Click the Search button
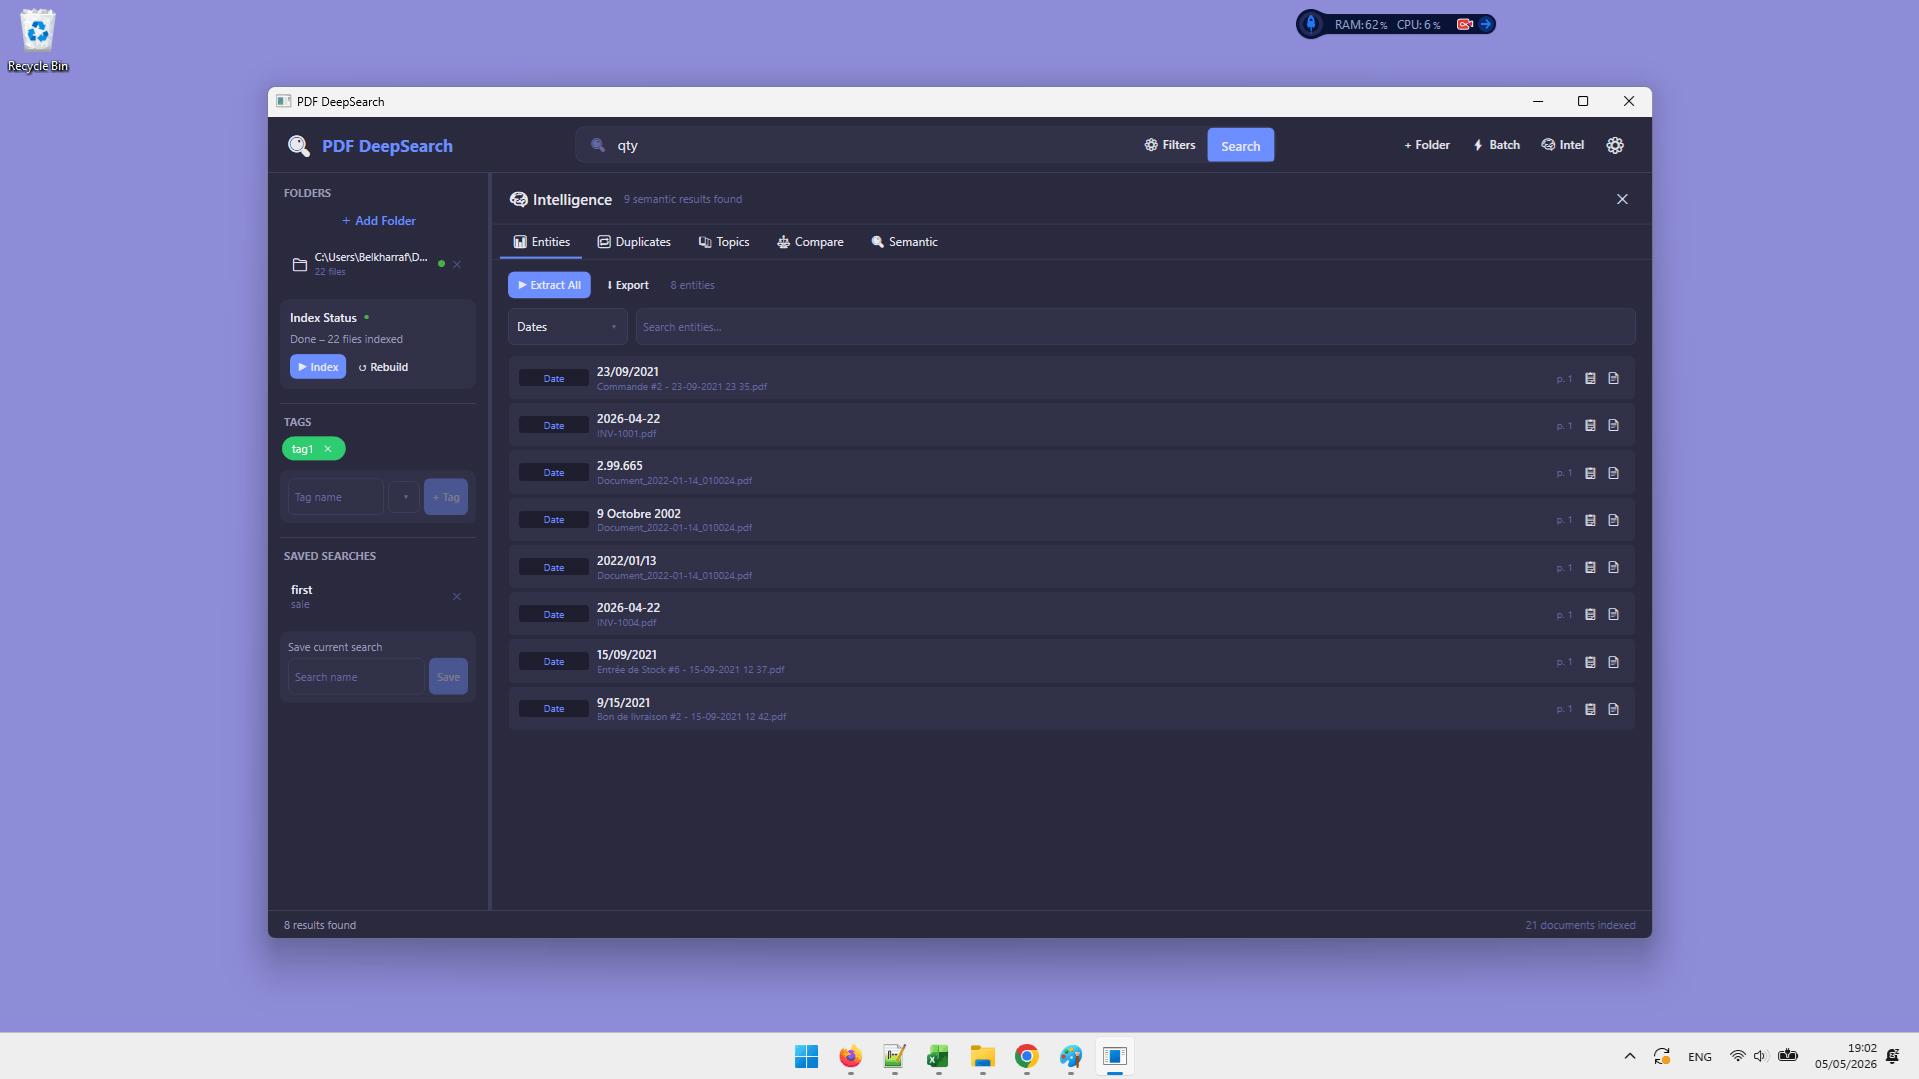This screenshot has height=1079, width=1919. coord(1240,145)
